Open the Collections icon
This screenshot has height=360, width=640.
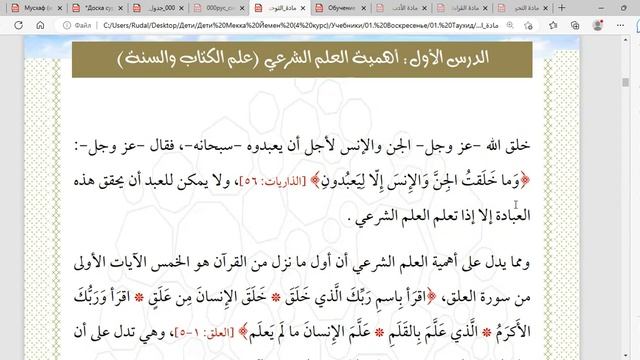575,25
